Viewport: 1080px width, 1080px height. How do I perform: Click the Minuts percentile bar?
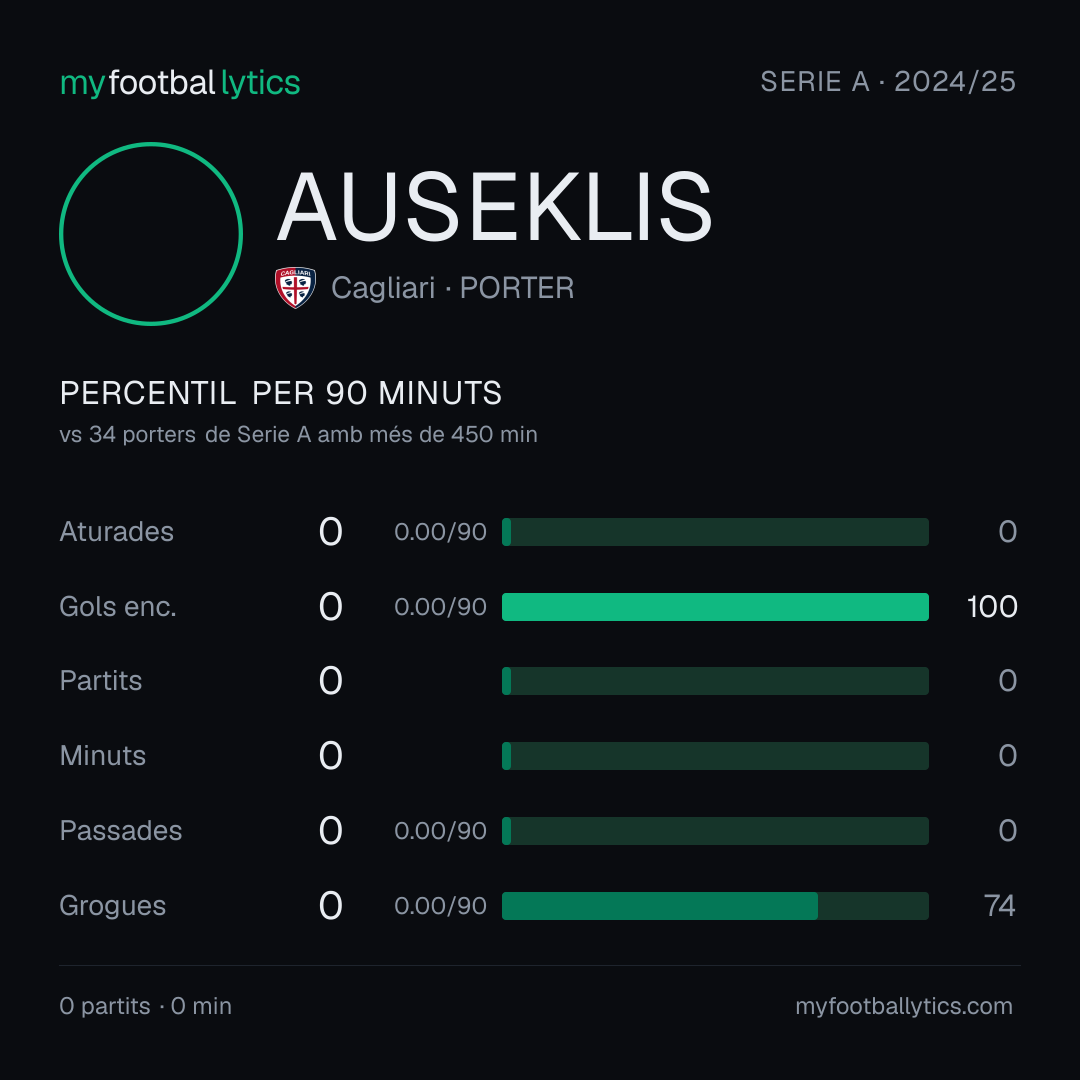[715, 756]
